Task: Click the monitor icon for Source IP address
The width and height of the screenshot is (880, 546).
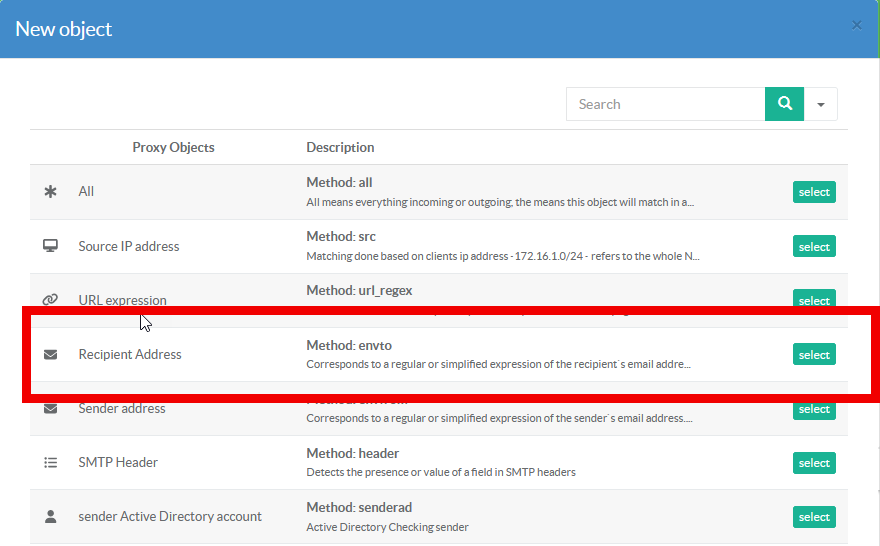Action: coord(51,246)
